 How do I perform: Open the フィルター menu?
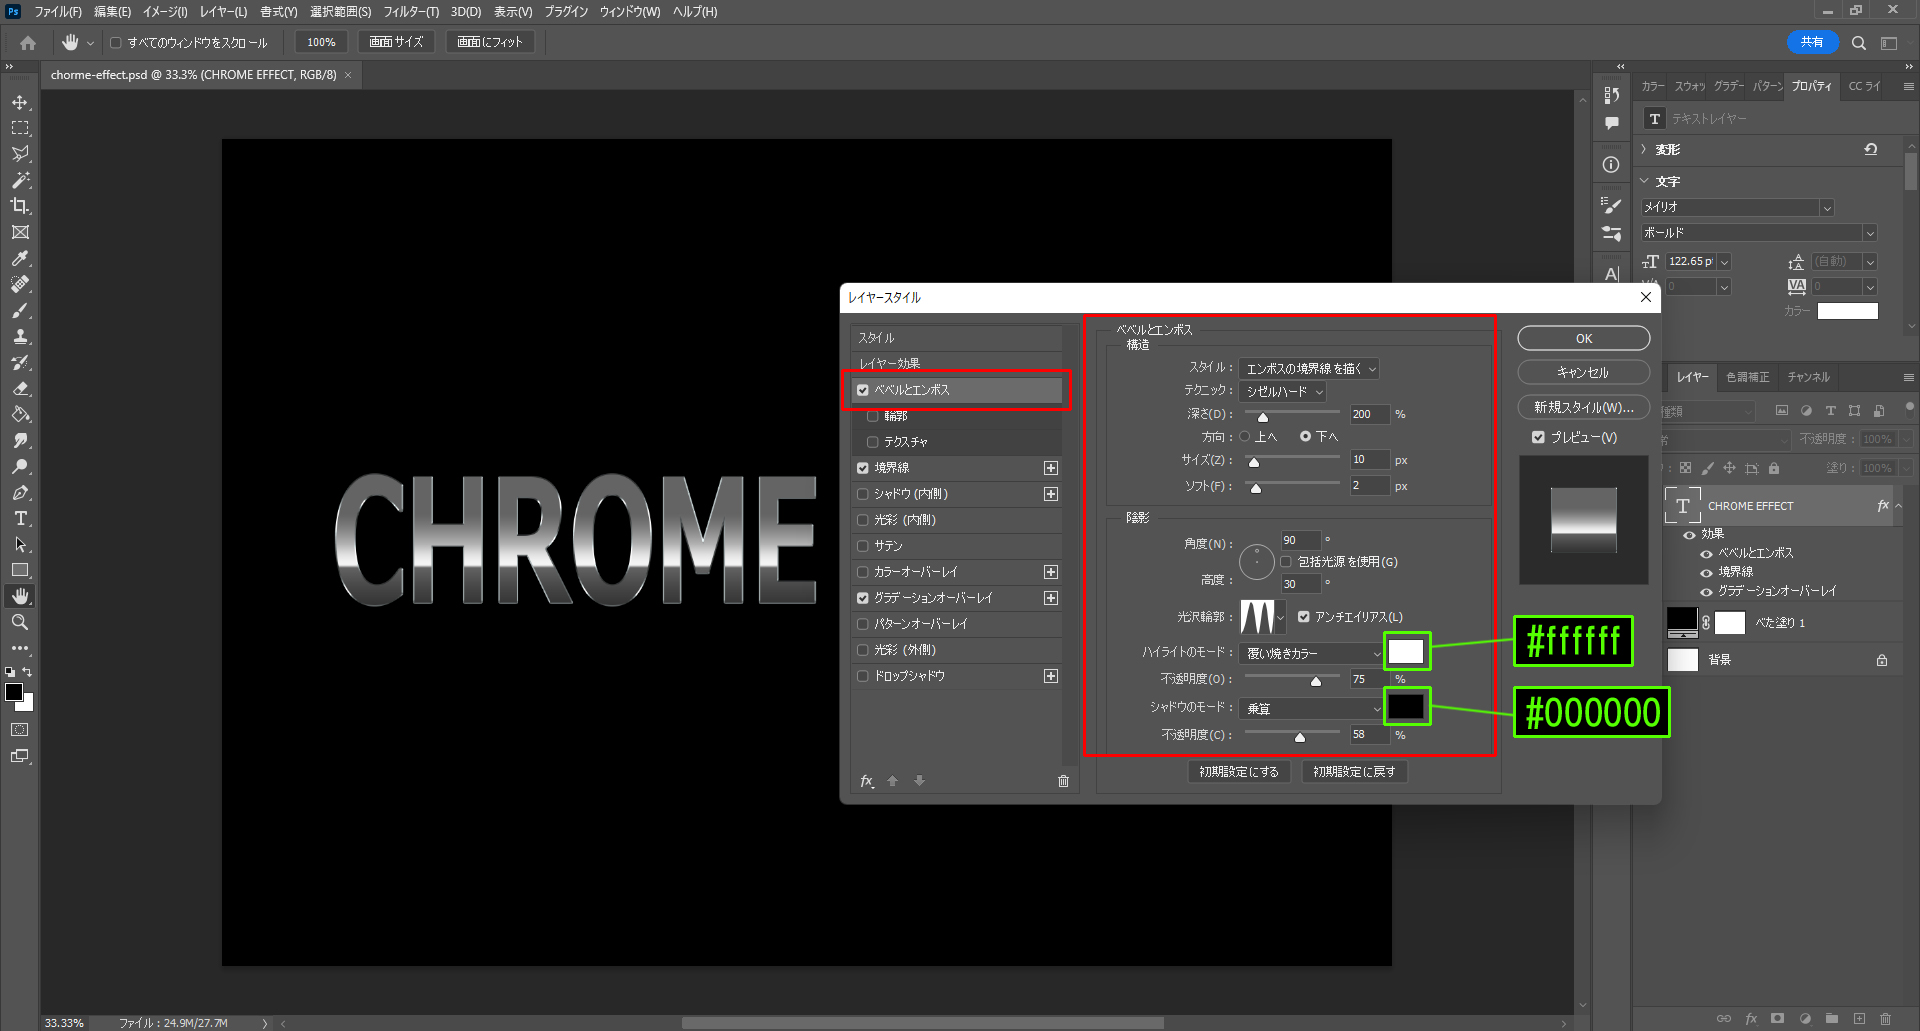pos(410,12)
